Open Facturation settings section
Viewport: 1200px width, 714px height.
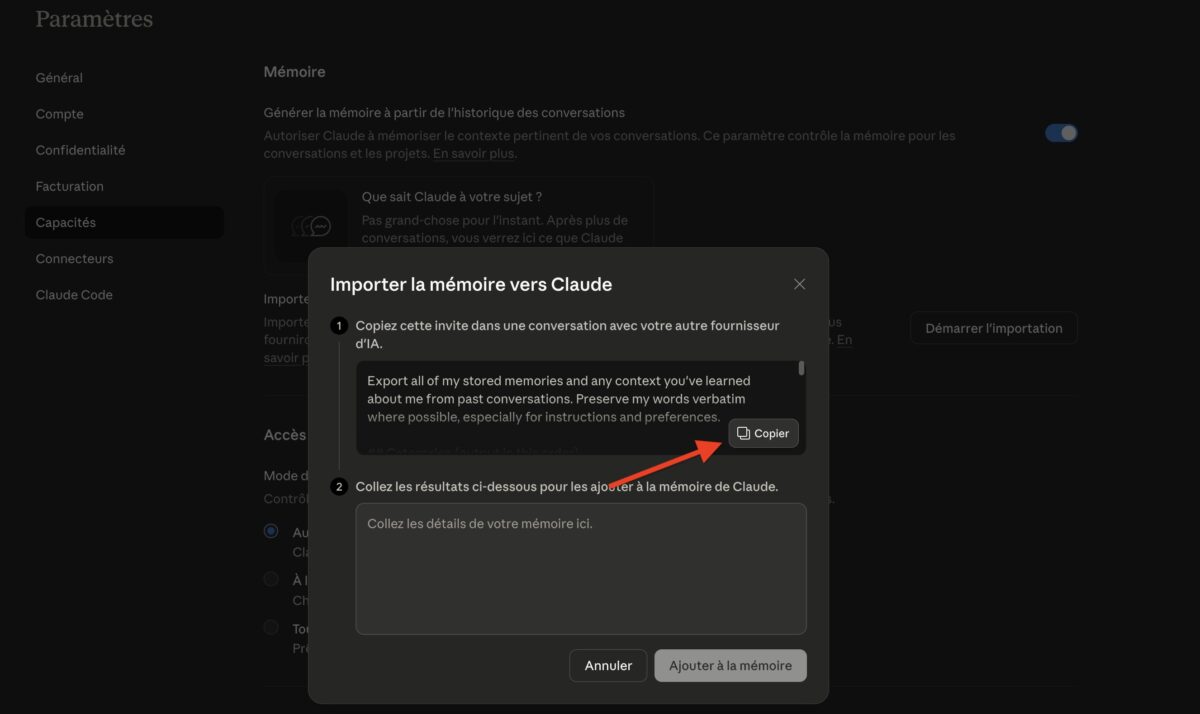pyautogui.click(x=69, y=186)
